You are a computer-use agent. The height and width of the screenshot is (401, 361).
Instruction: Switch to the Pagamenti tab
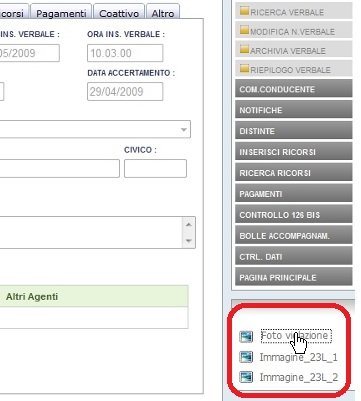(x=61, y=12)
